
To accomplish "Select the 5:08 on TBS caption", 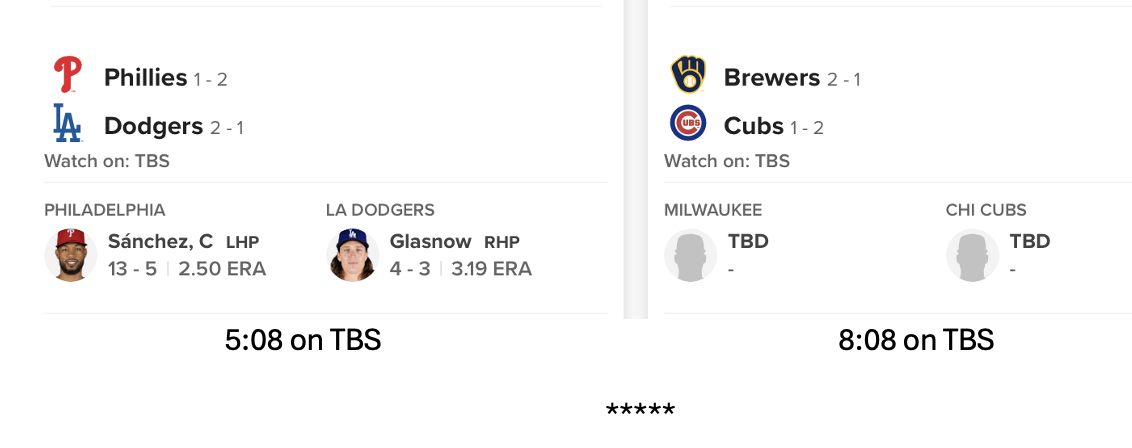I will (x=303, y=341).
